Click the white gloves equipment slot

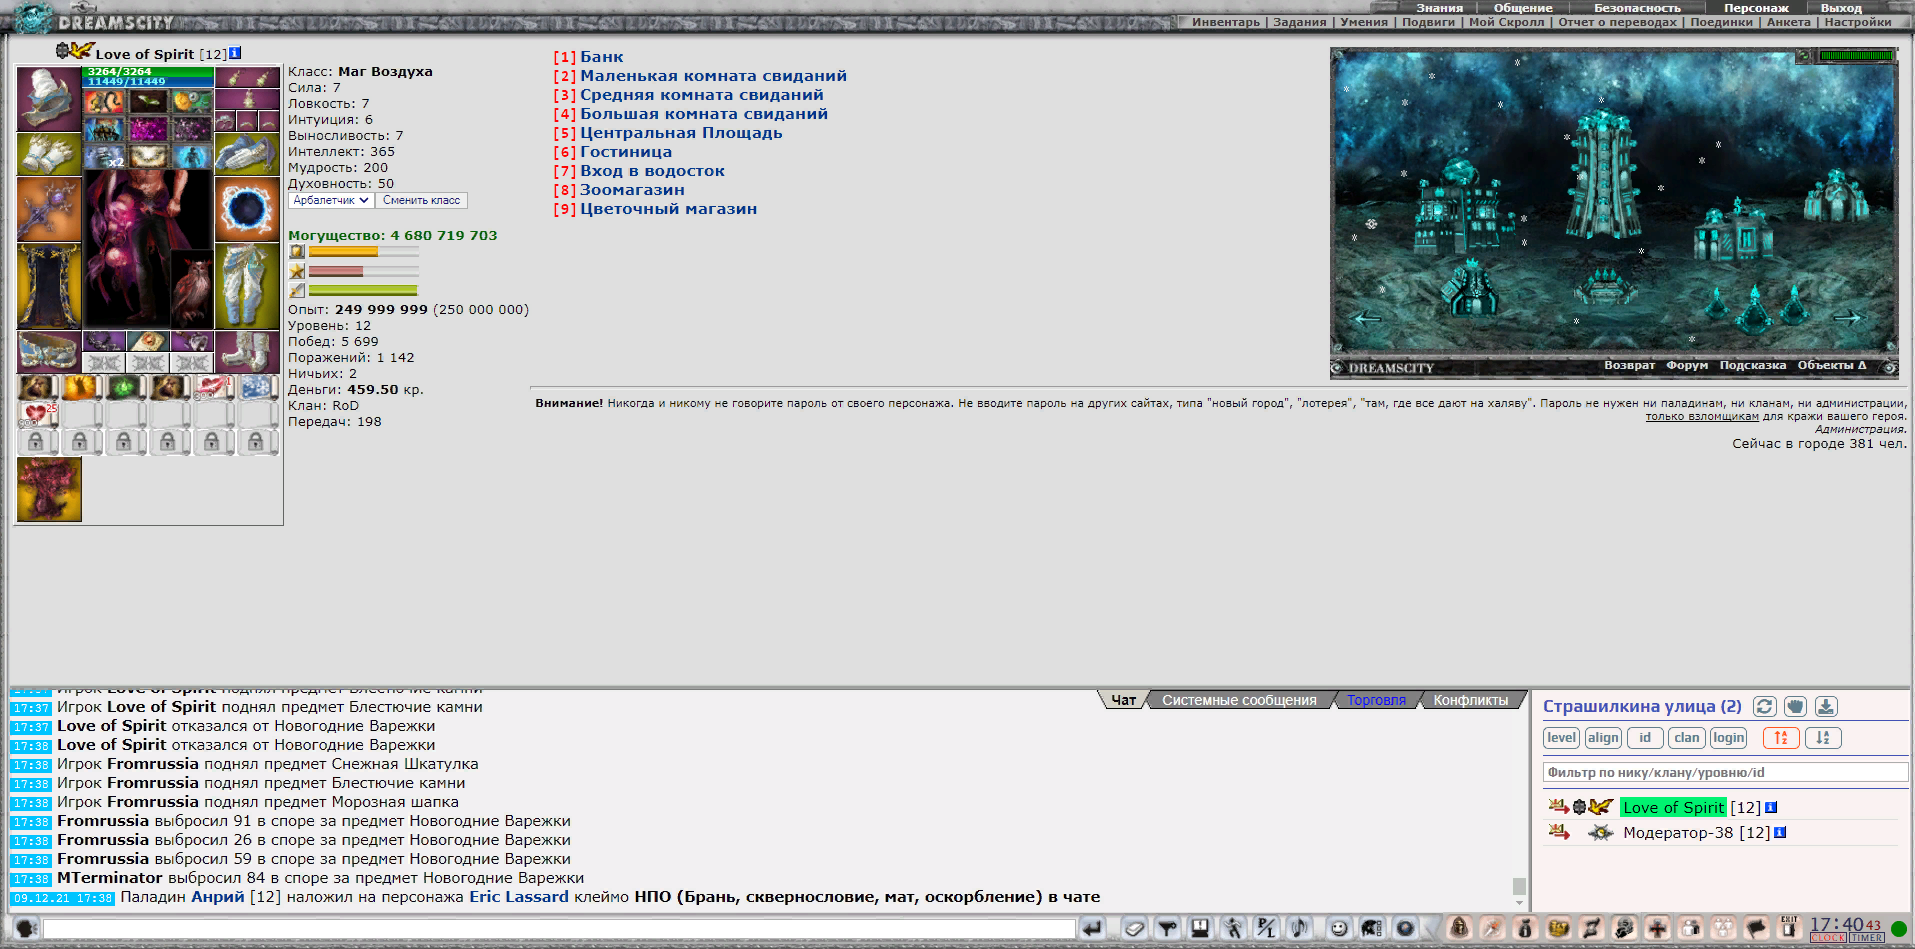click(49, 154)
